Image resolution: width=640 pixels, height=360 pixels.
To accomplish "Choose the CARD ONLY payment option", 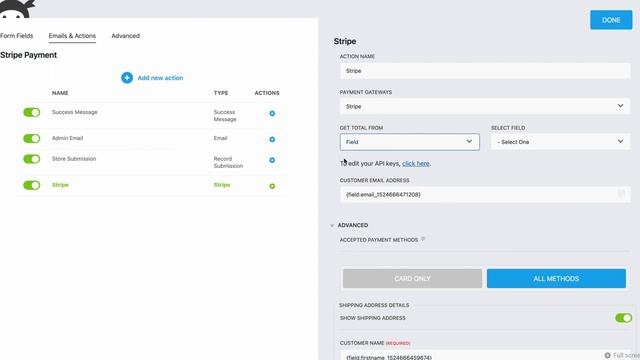I will click(412, 278).
